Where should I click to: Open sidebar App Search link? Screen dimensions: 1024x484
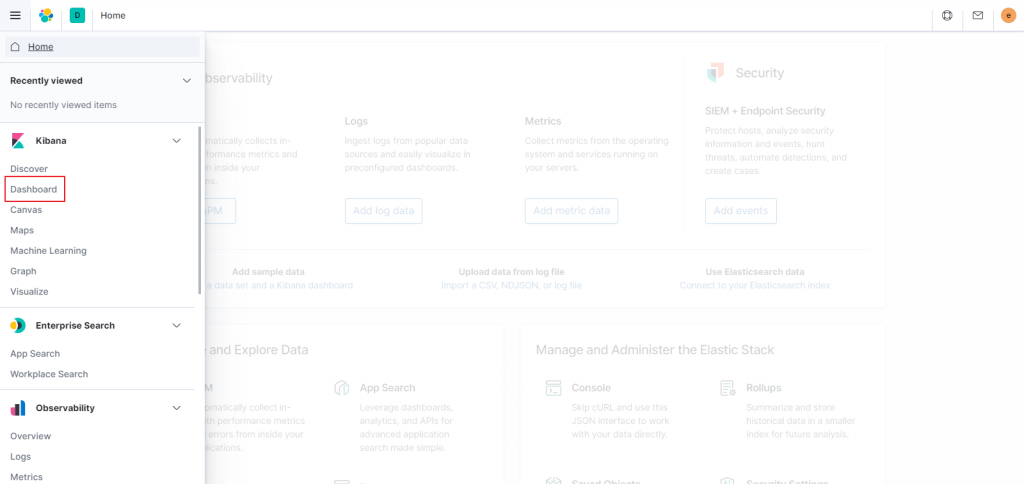[35, 354]
